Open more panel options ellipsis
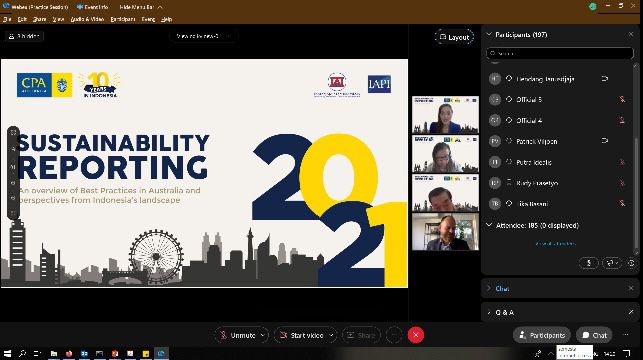643x360 pixels. click(626, 335)
